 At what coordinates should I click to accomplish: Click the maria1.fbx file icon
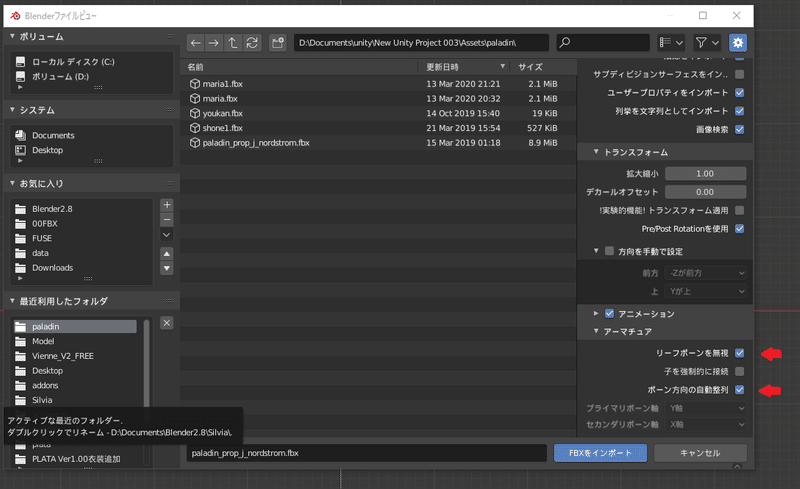(x=195, y=84)
